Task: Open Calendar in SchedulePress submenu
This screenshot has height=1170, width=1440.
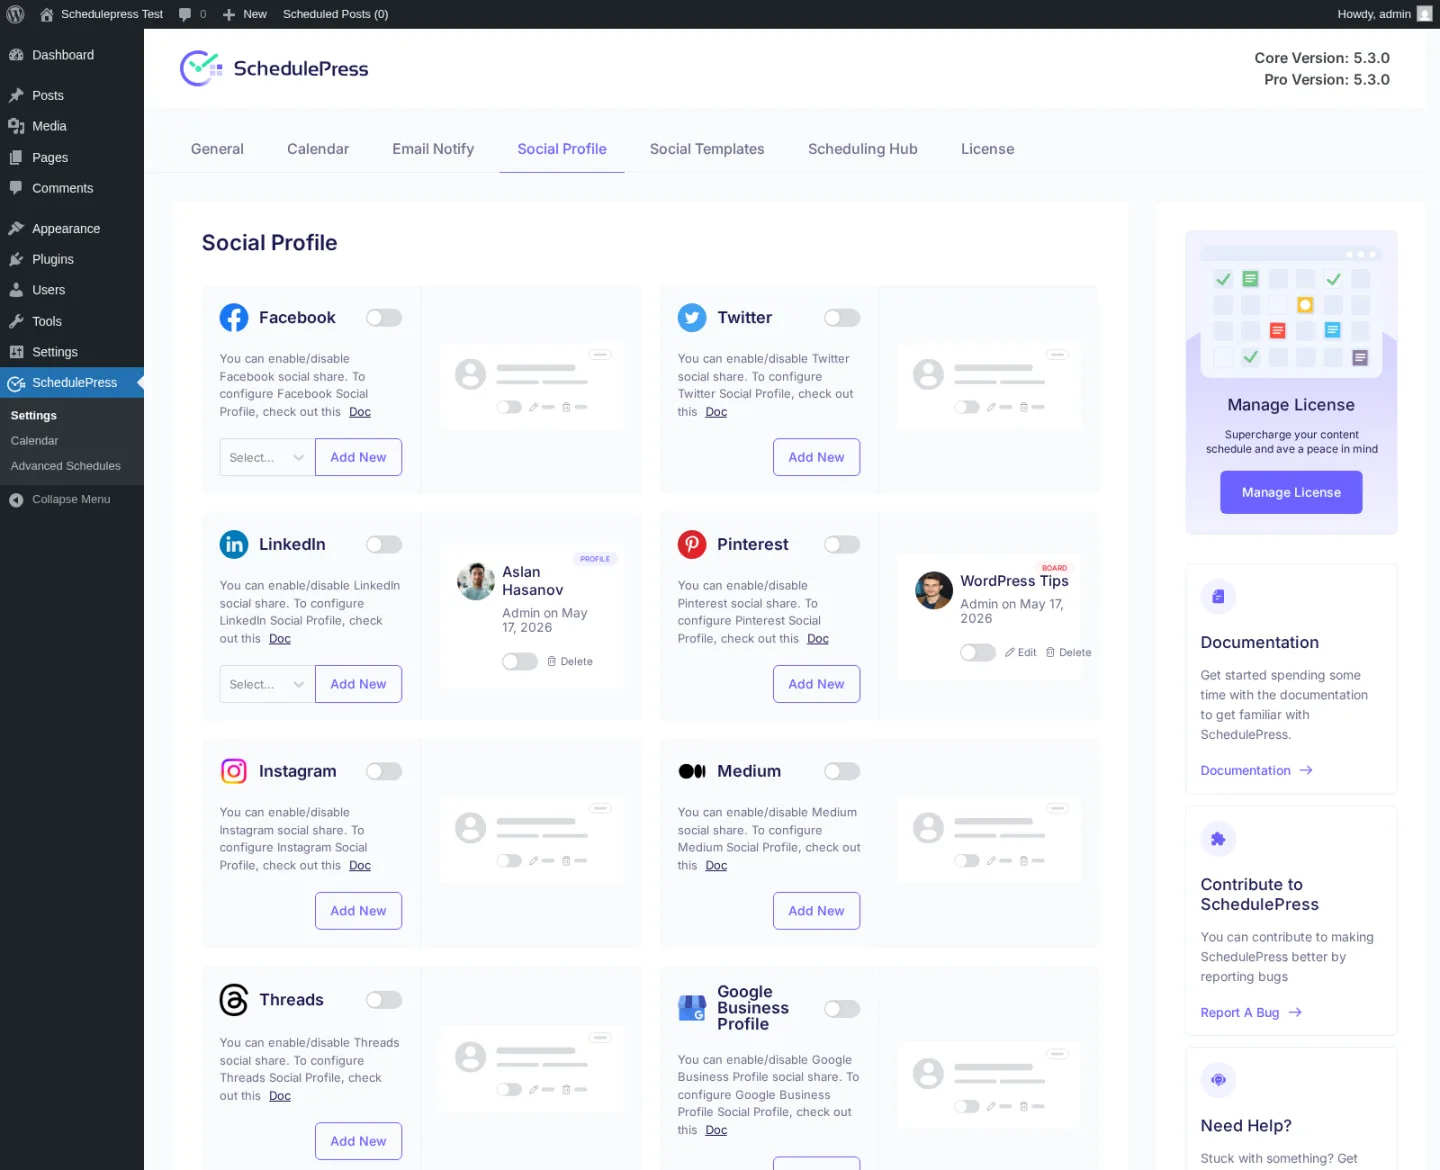Action: click(35, 441)
